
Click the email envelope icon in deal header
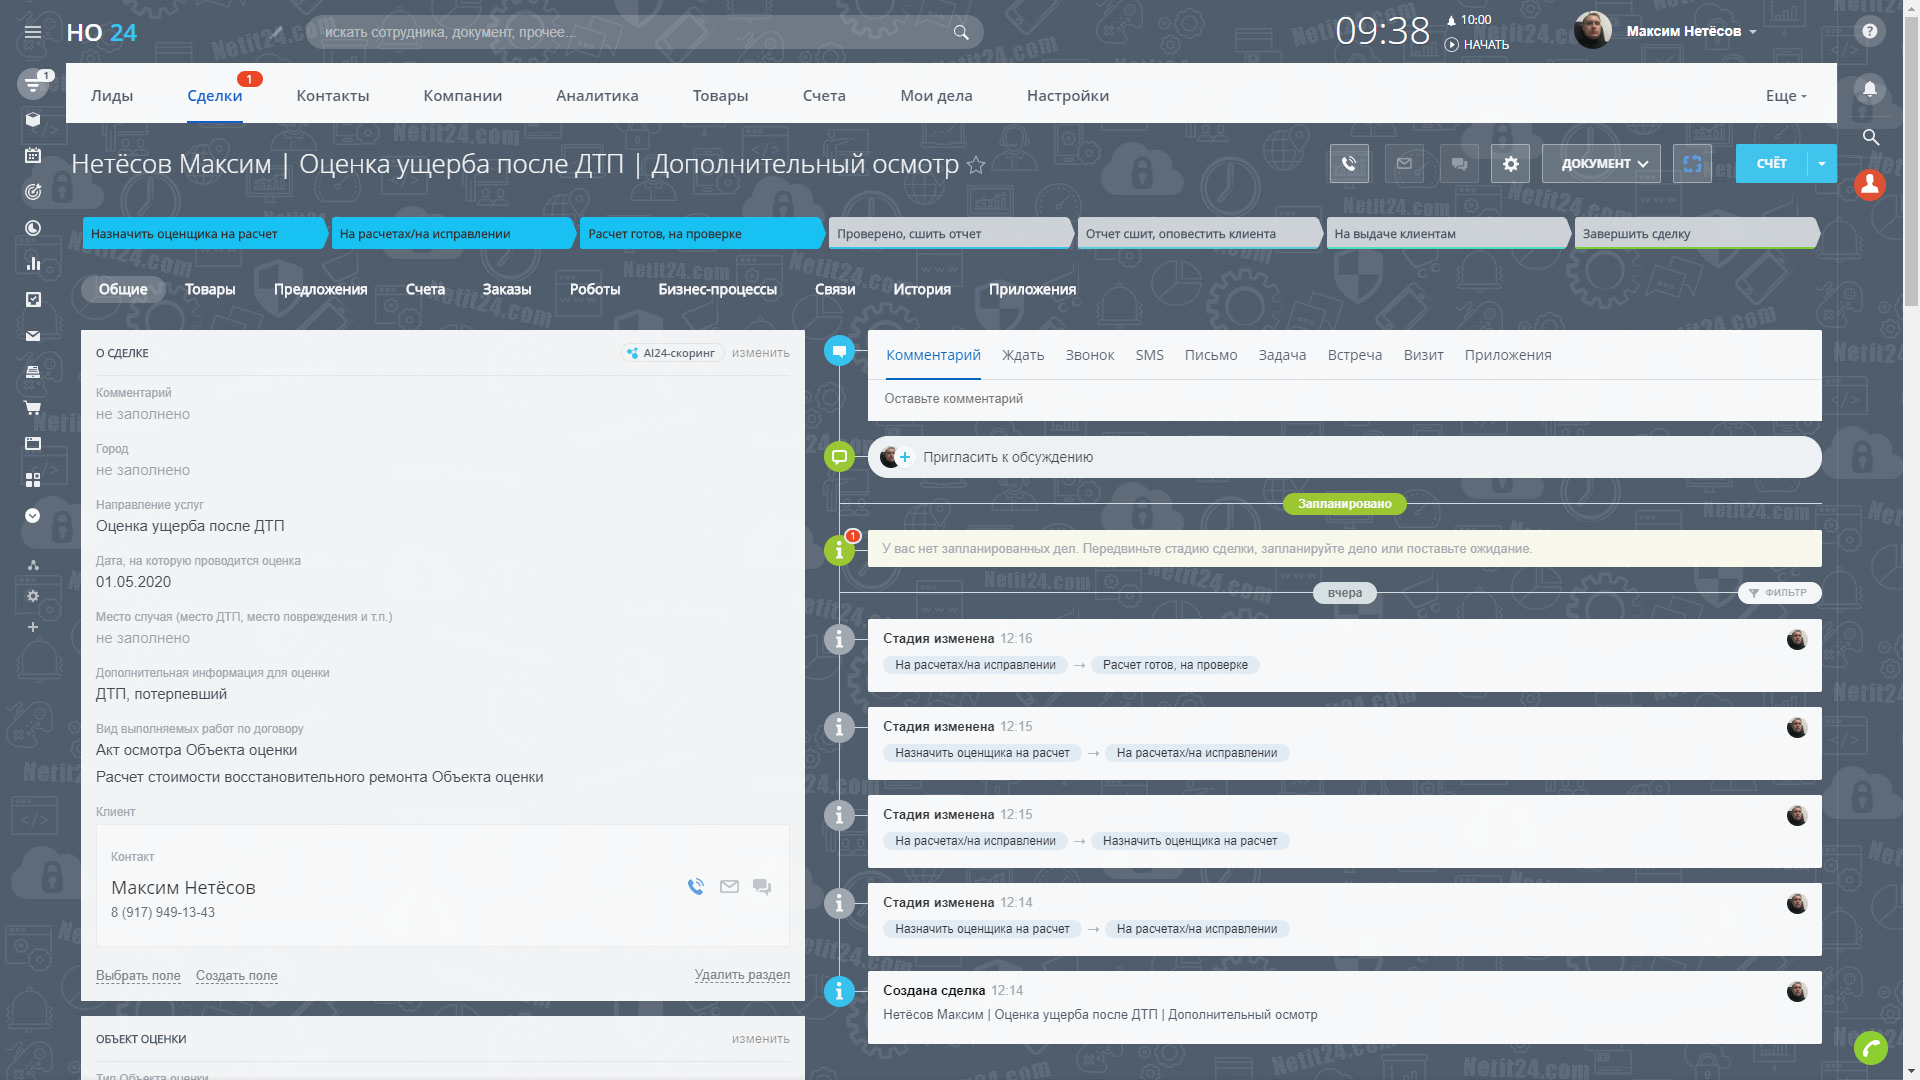(x=1404, y=164)
